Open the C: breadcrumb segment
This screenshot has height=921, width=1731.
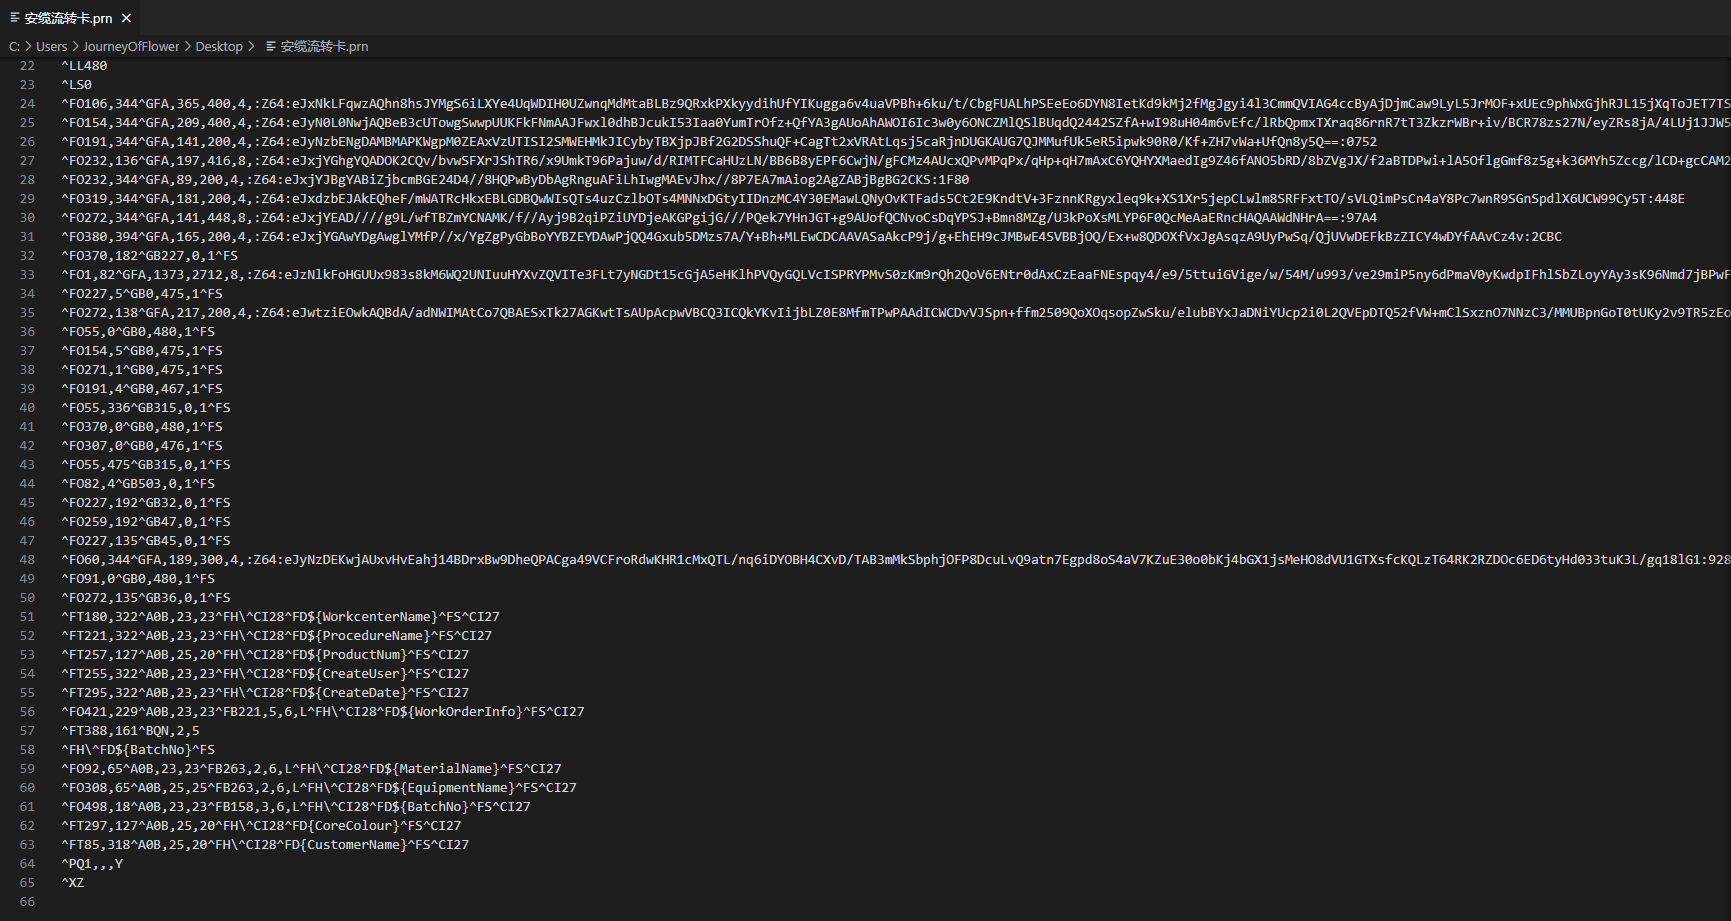[14, 46]
